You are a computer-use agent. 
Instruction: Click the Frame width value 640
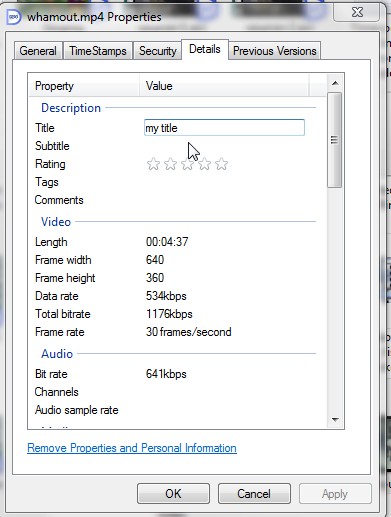pyautogui.click(x=155, y=260)
